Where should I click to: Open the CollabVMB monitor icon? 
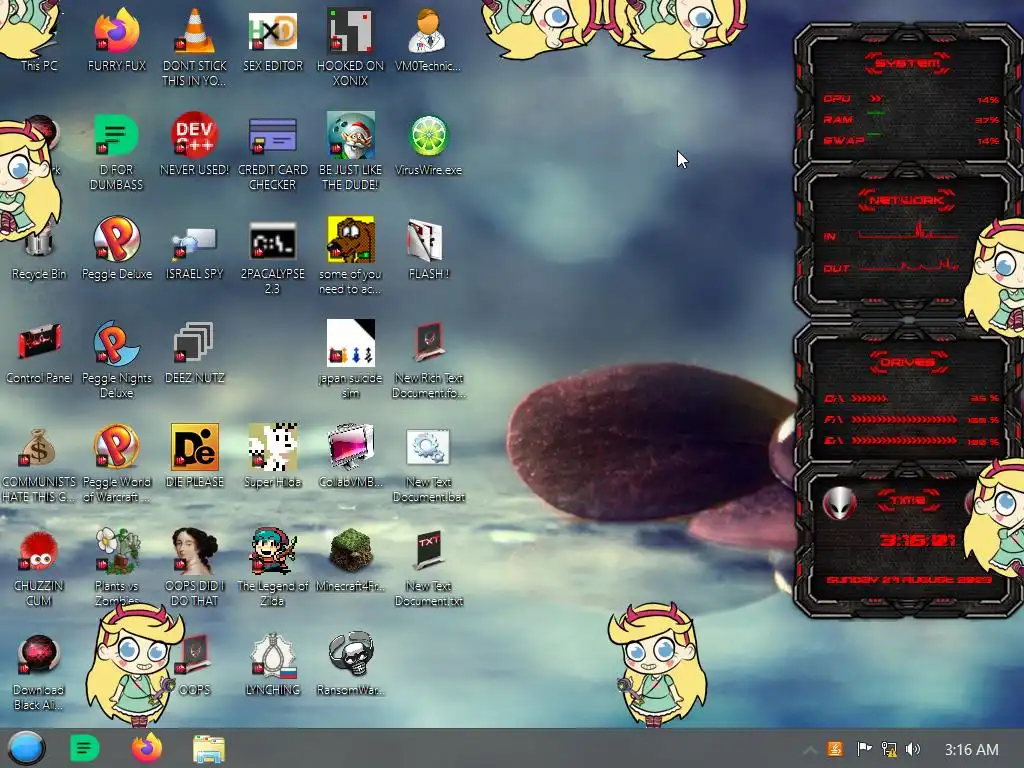click(x=351, y=446)
